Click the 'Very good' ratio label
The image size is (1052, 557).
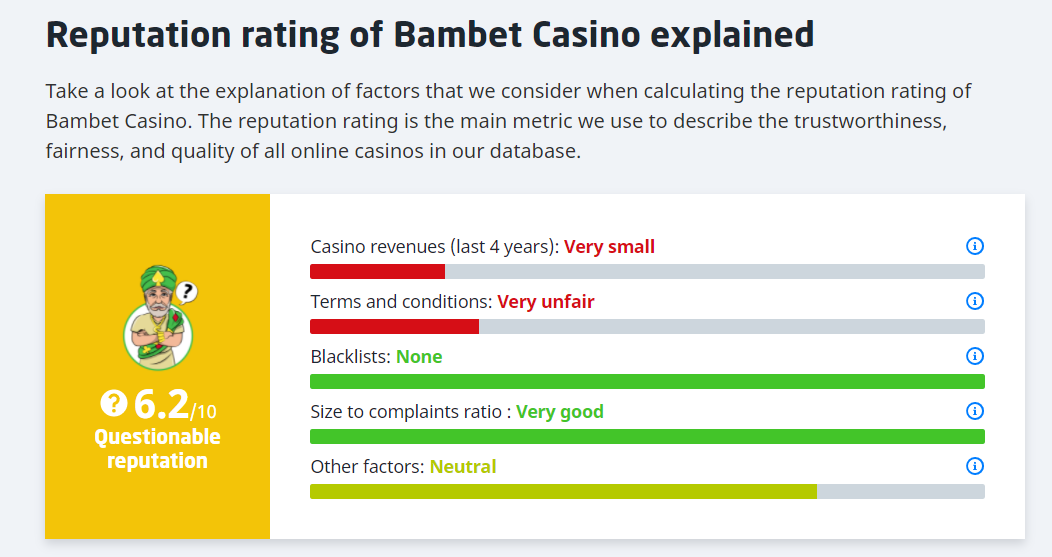(x=560, y=412)
